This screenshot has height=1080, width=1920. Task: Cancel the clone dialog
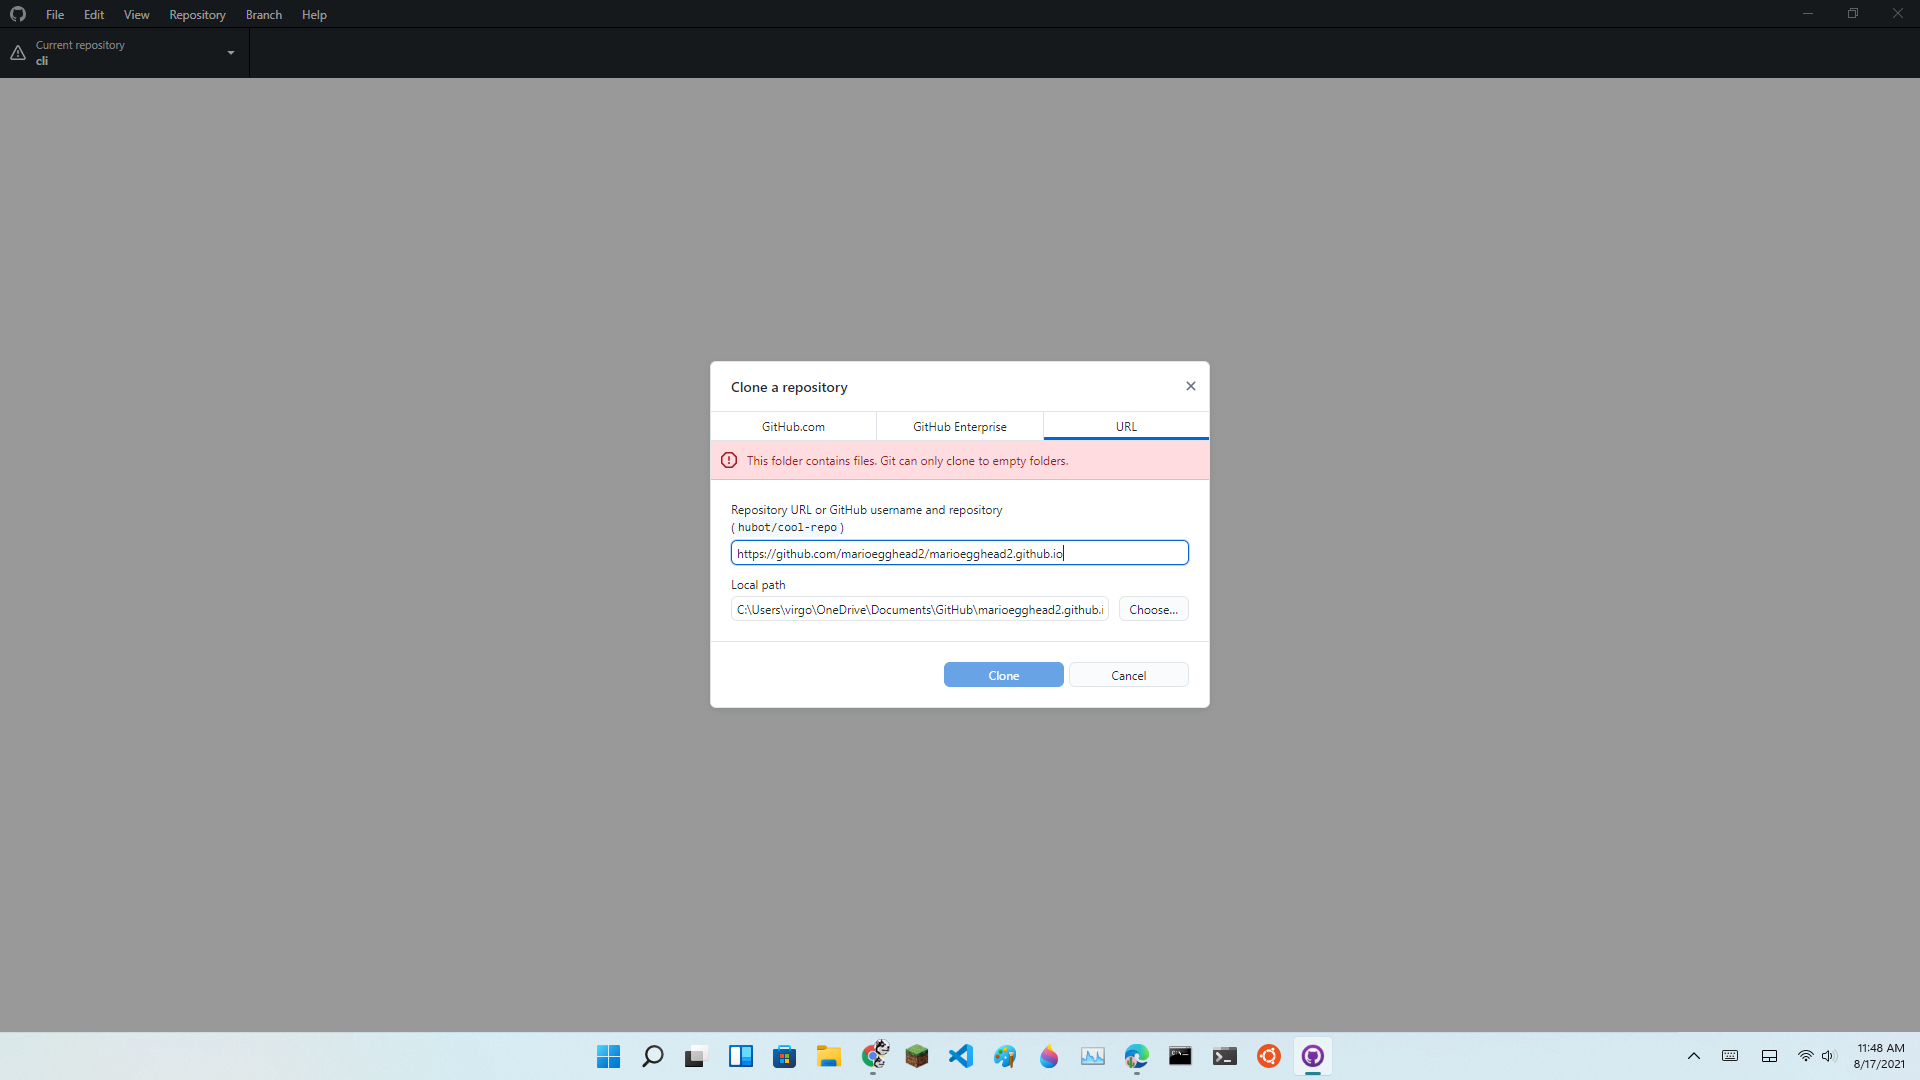tap(1128, 675)
